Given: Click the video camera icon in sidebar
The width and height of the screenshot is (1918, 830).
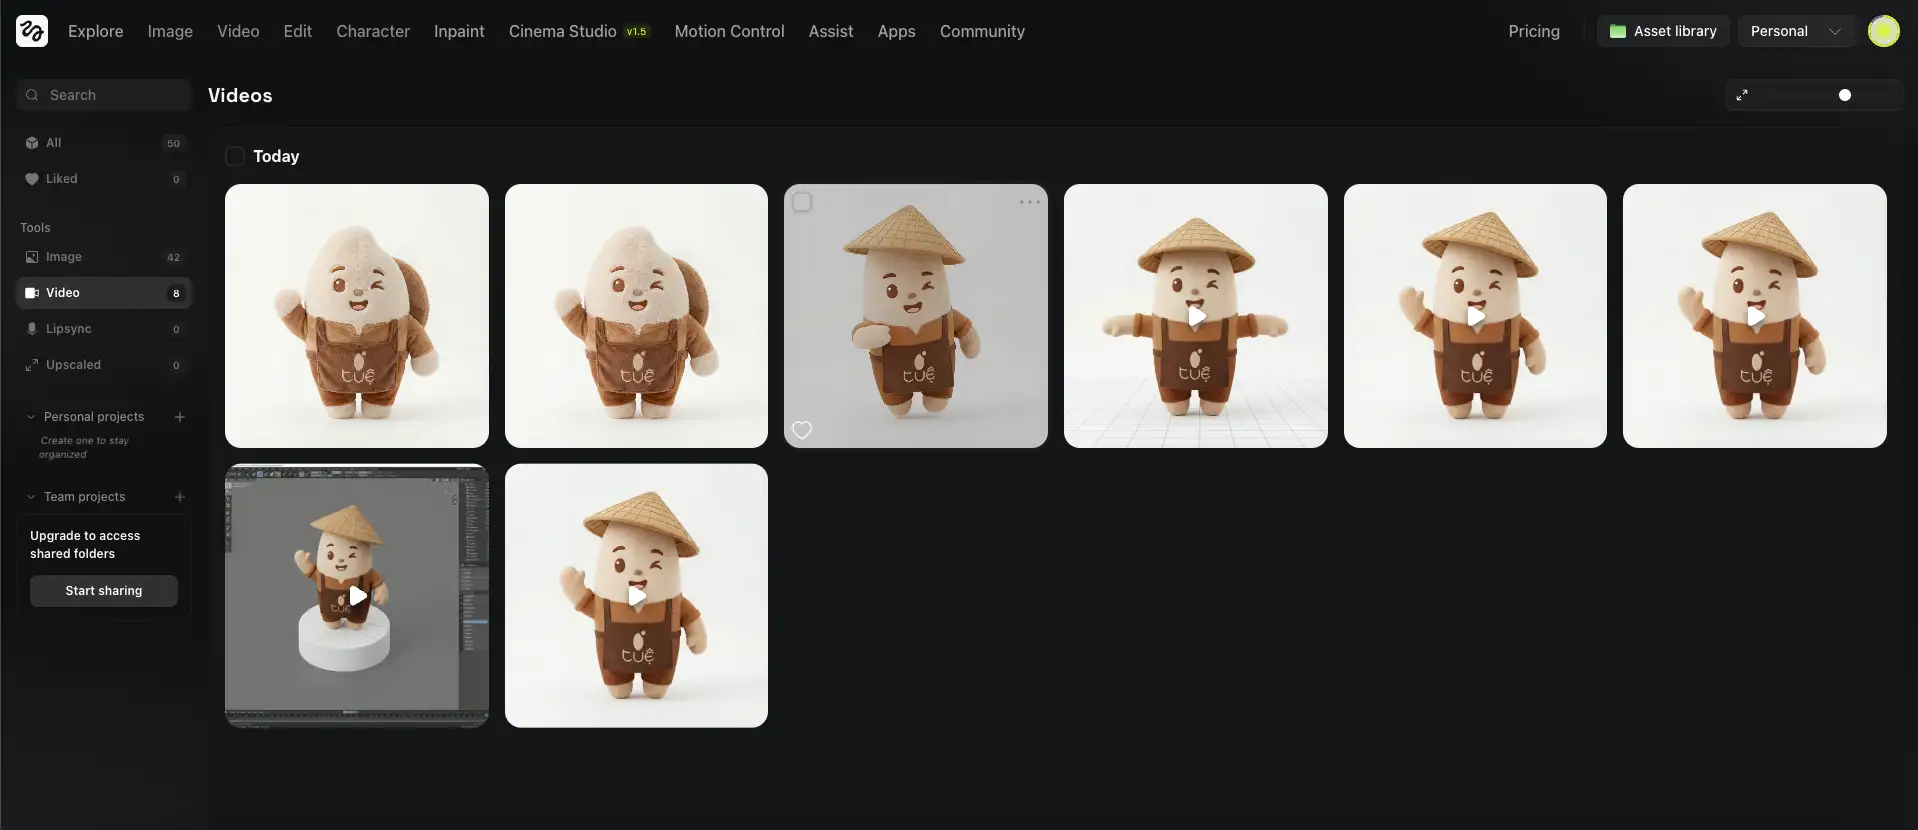Looking at the screenshot, I should (x=32, y=293).
